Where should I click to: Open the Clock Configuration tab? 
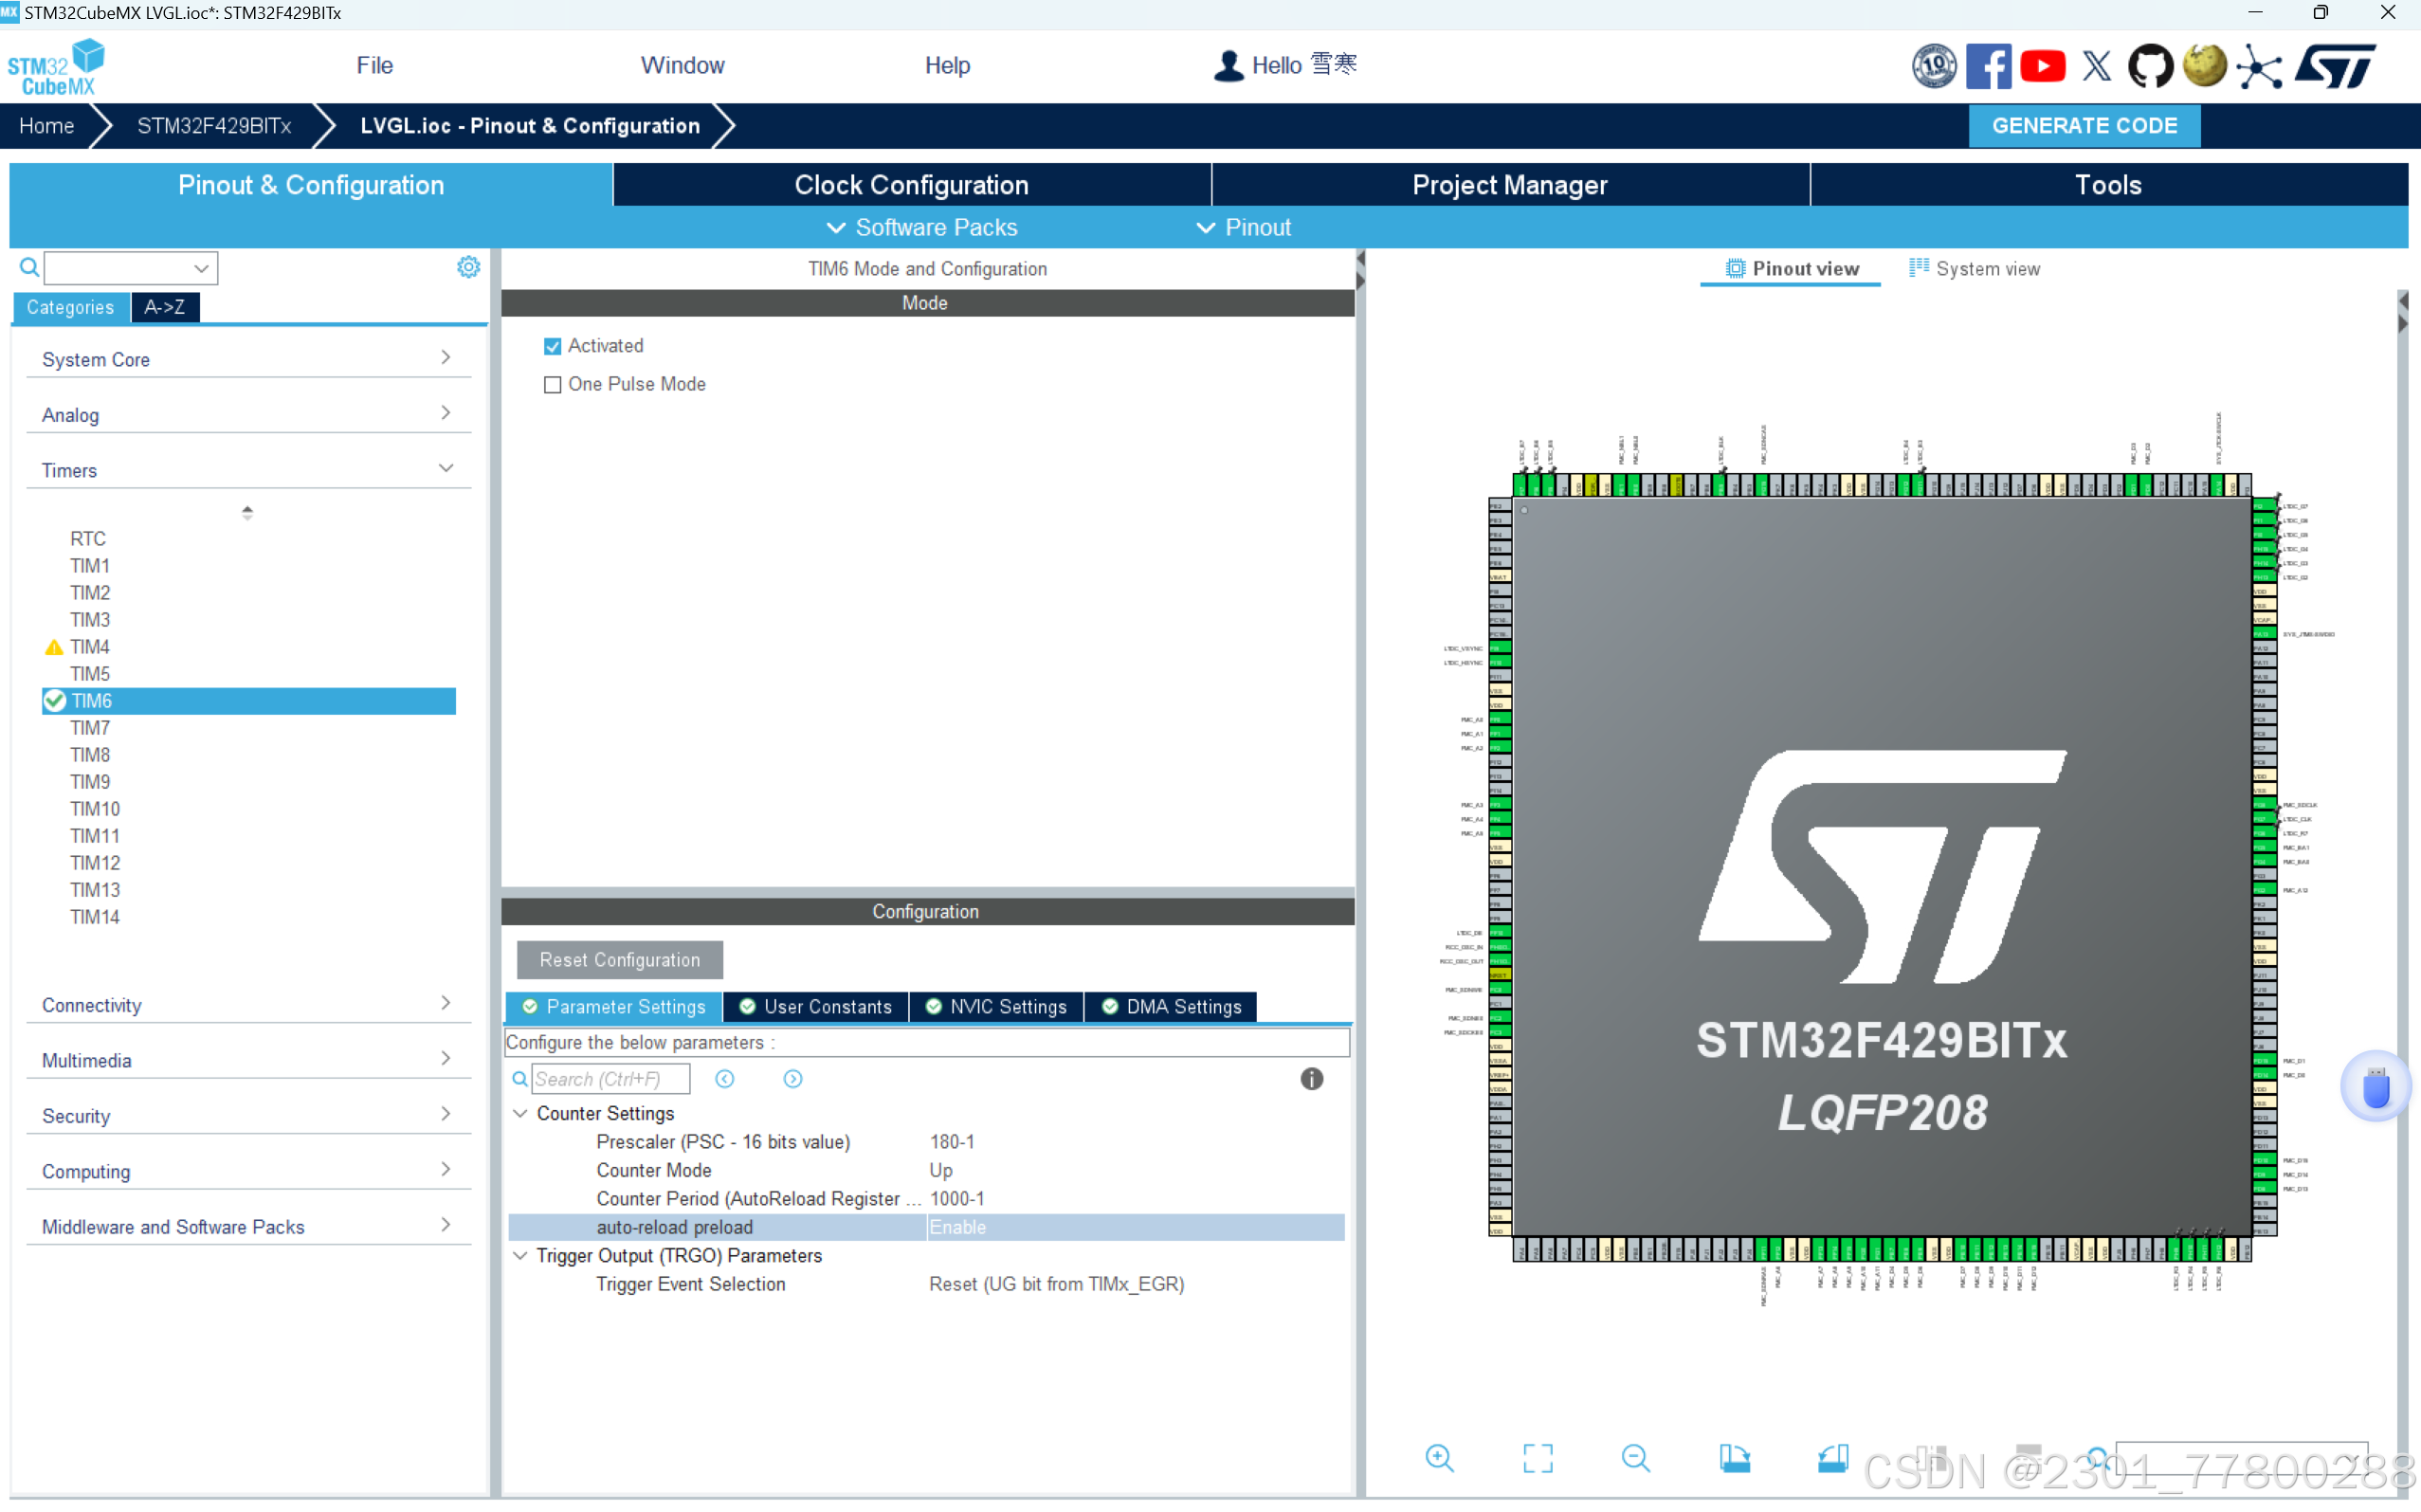pyautogui.click(x=911, y=185)
